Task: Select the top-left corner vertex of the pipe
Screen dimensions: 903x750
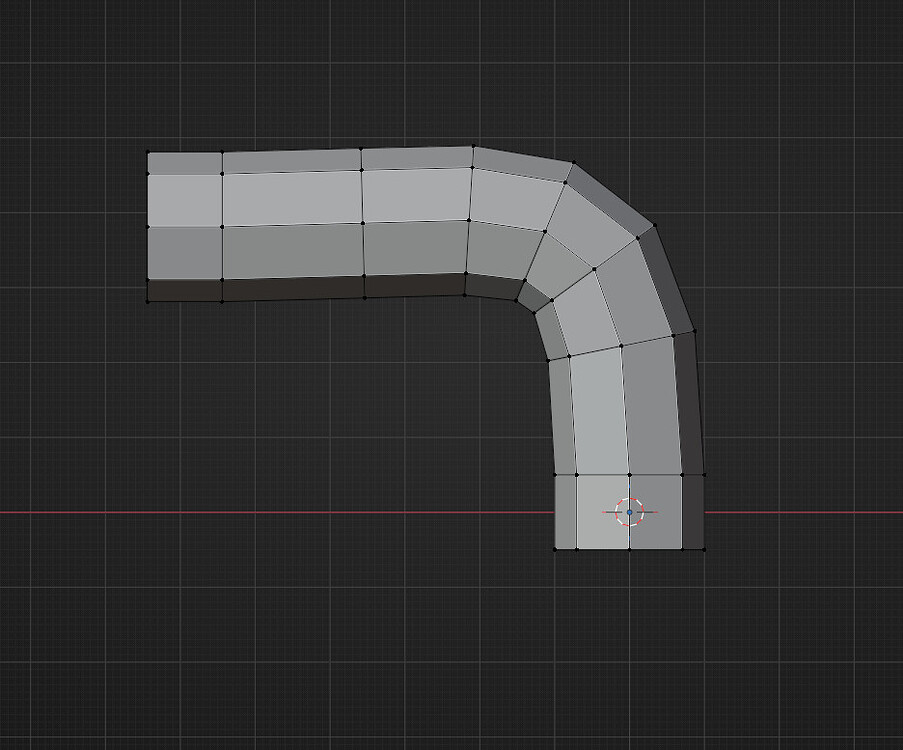Action: coord(148,153)
